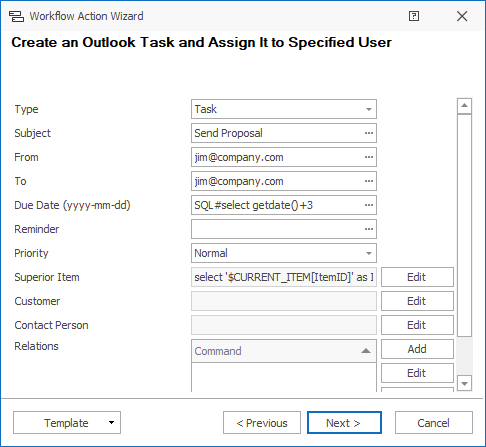Image resolution: width=486 pixels, height=447 pixels.
Task: Open the Template button dropdown arrow
Action: pos(111,423)
